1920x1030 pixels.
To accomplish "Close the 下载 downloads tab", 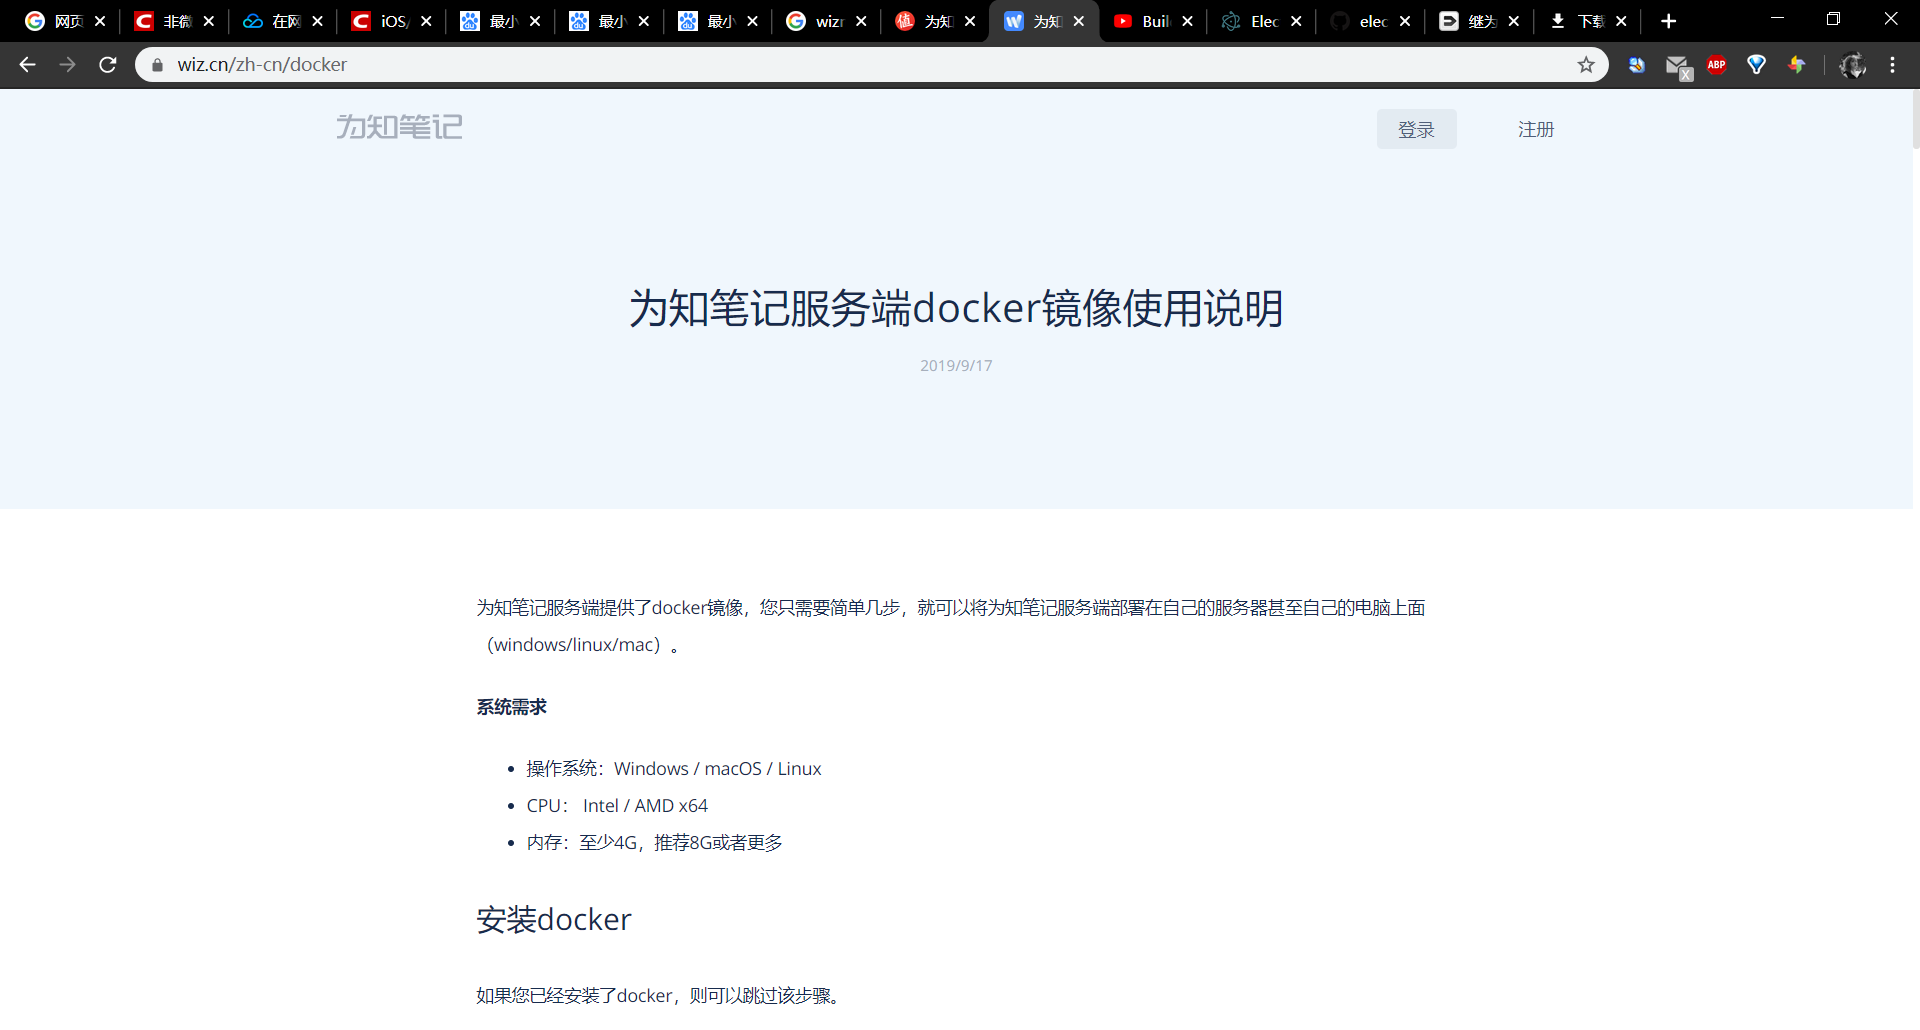I will click(x=1621, y=21).
